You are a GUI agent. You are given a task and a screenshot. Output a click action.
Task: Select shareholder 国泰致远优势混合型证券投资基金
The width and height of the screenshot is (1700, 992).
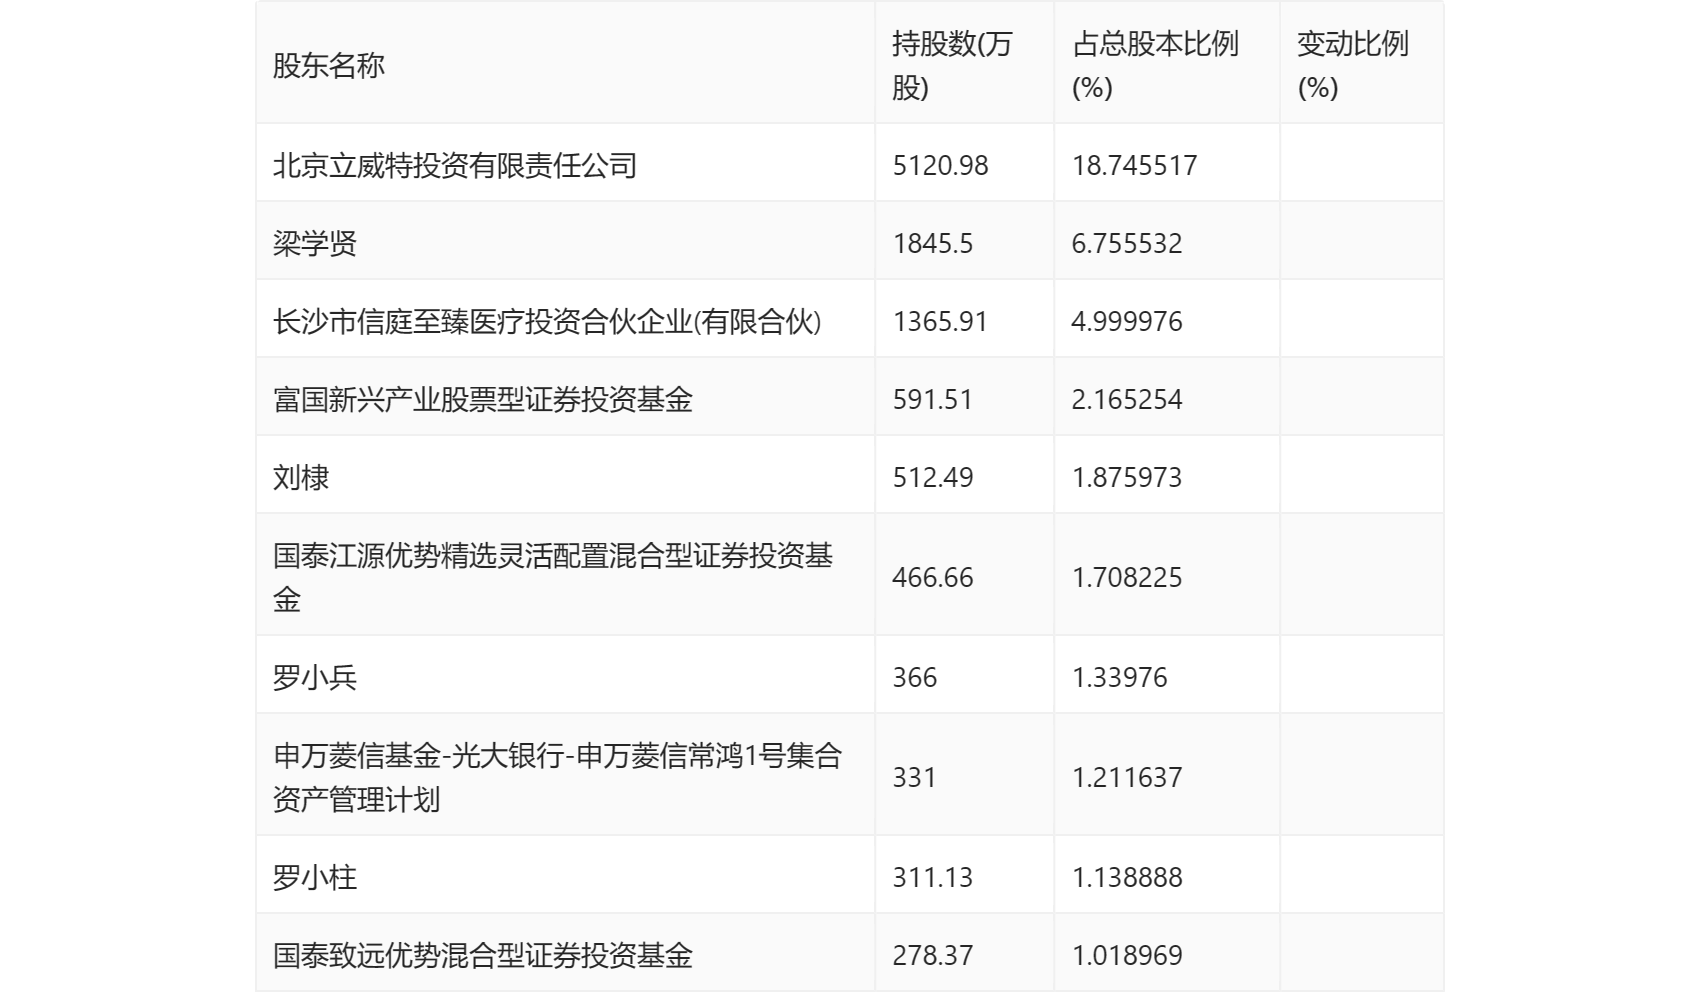[483, 955]
